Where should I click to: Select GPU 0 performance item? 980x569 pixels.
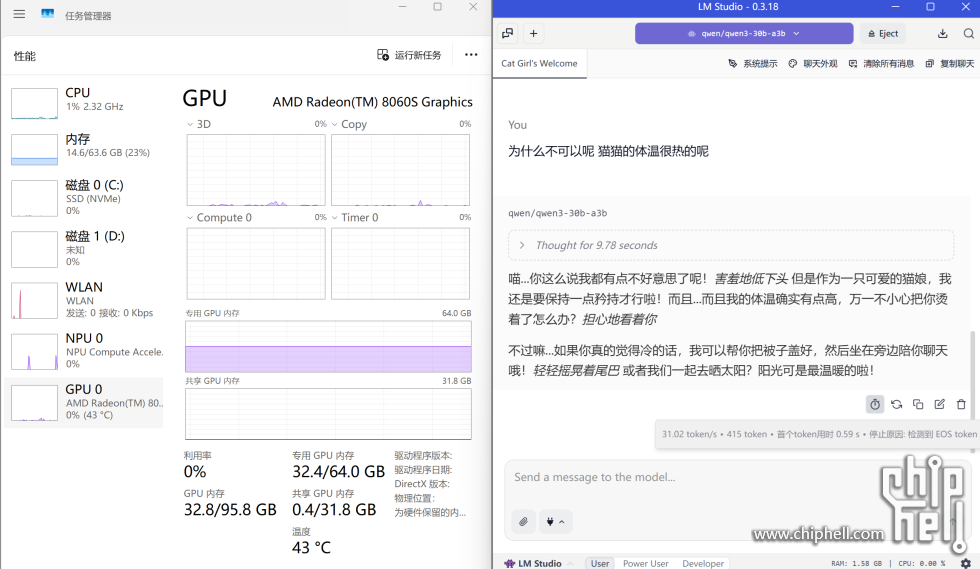[x=85, y=402]
